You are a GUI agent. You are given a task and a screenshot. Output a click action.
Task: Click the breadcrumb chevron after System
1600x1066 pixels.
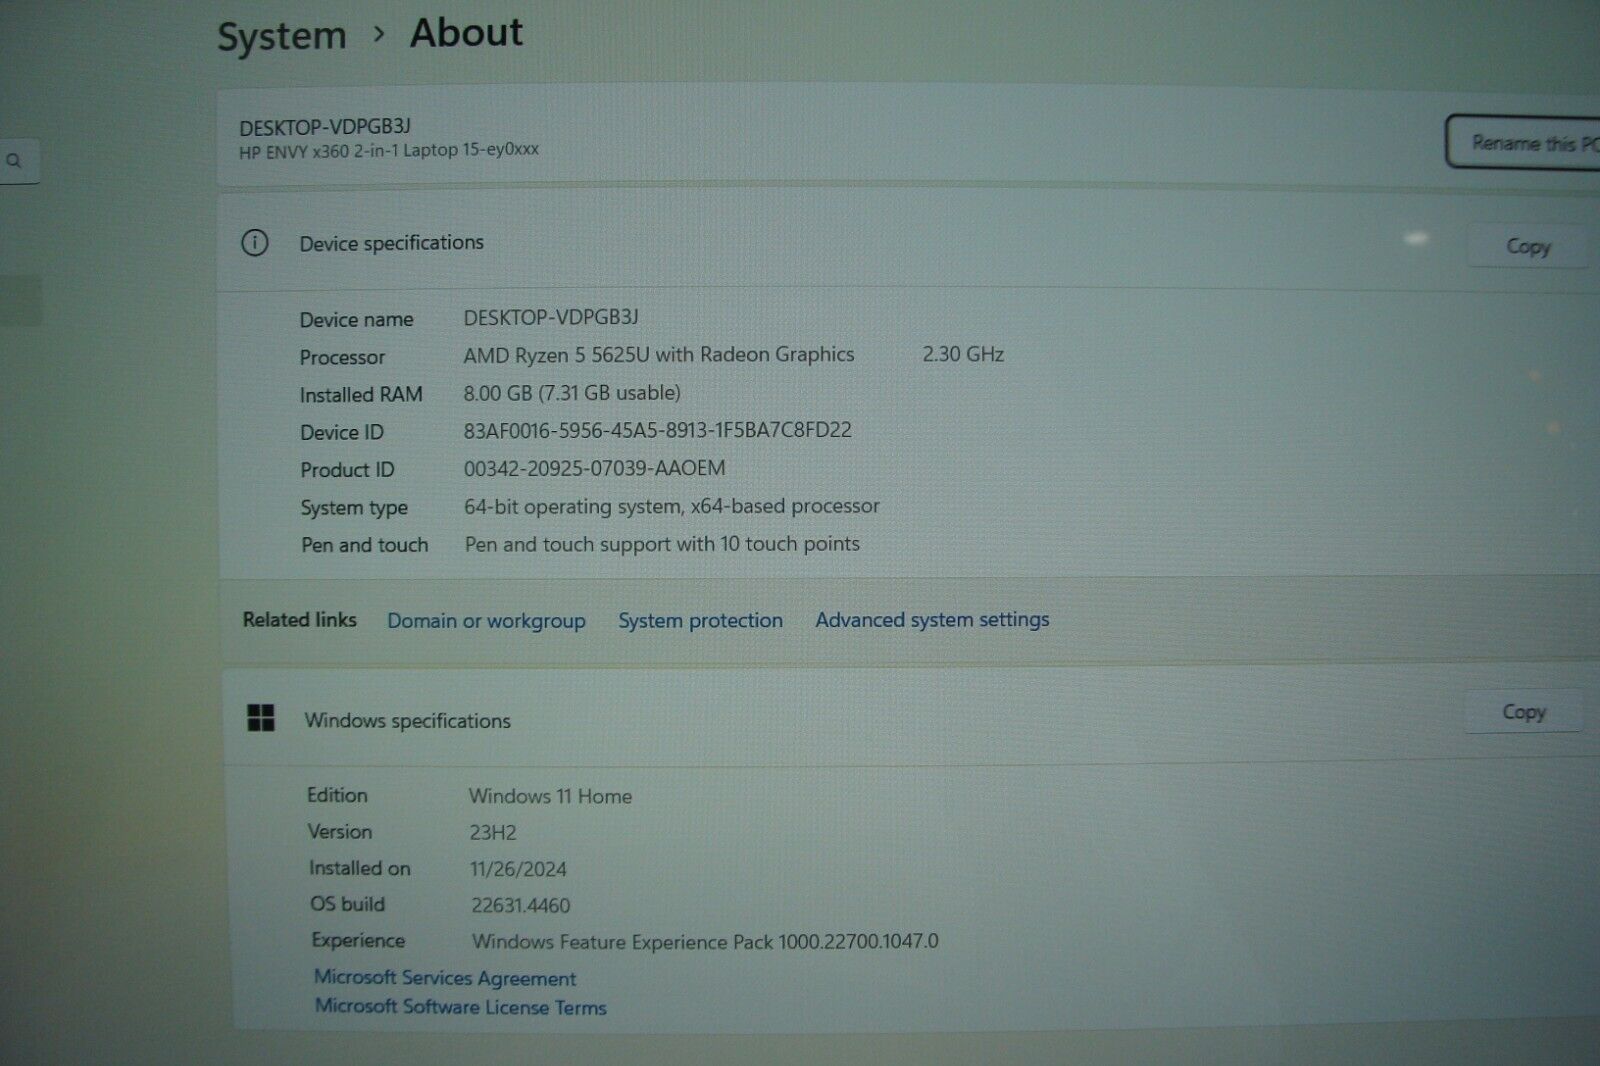click(x=379, y=34)
